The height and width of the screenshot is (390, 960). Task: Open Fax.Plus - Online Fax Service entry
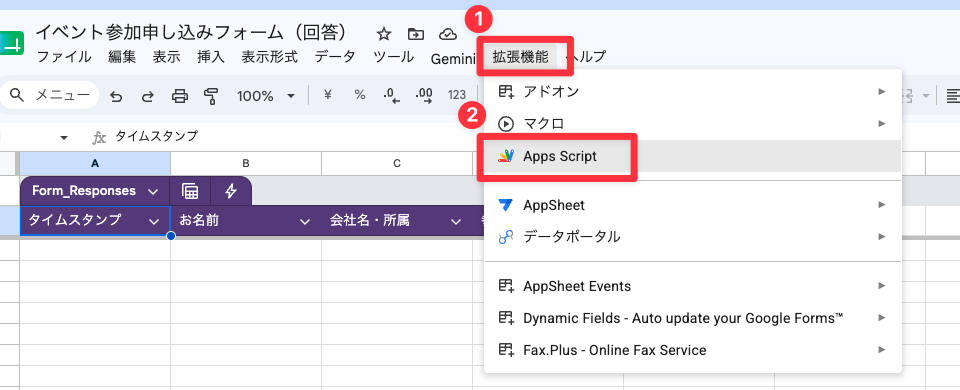pos(692,350)
